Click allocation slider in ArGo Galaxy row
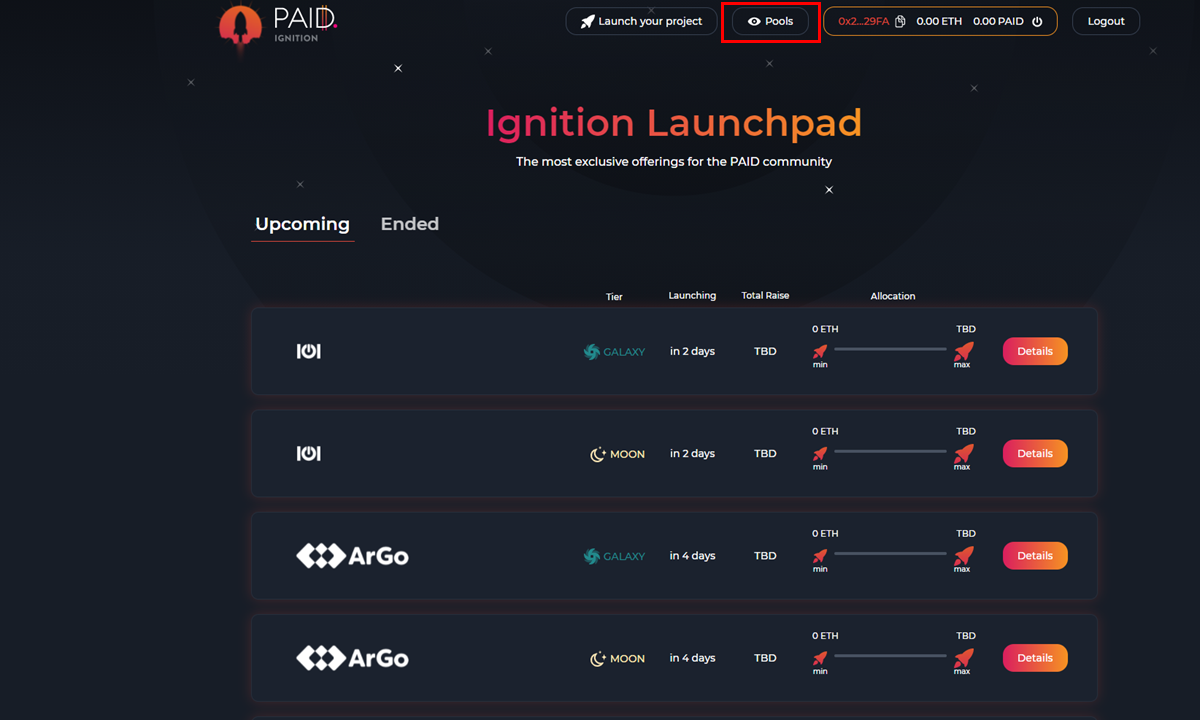 (x=890, y=553)
